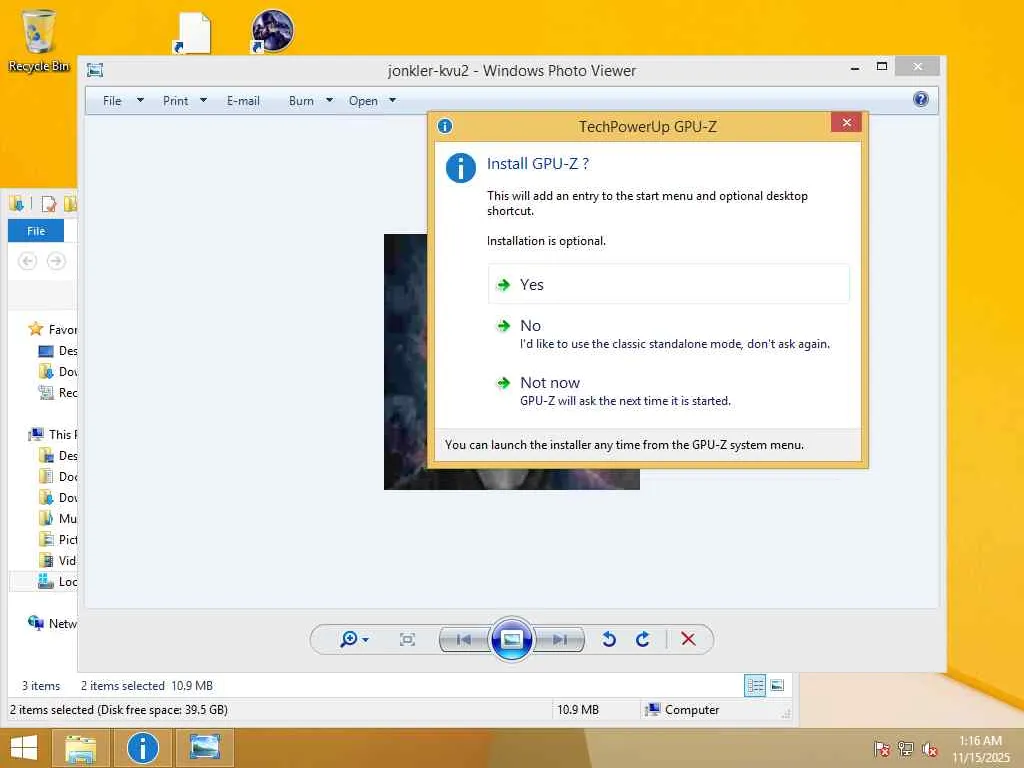Click the muted volume tray icon
Image resolution: width=1024 pixels, height=768 pixels.
coord(930,749)
